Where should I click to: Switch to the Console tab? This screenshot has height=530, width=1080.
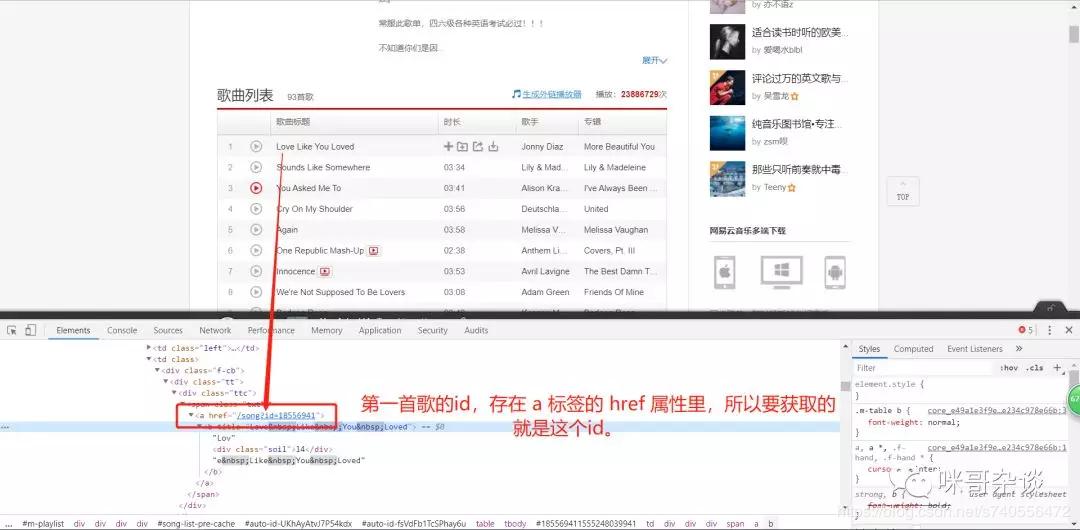(x=122, y=330)
